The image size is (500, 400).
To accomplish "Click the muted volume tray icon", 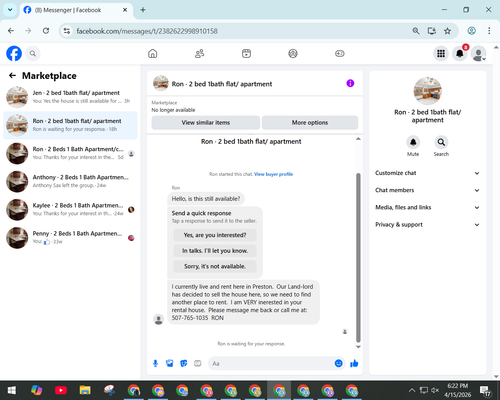I will pos(435,390).
